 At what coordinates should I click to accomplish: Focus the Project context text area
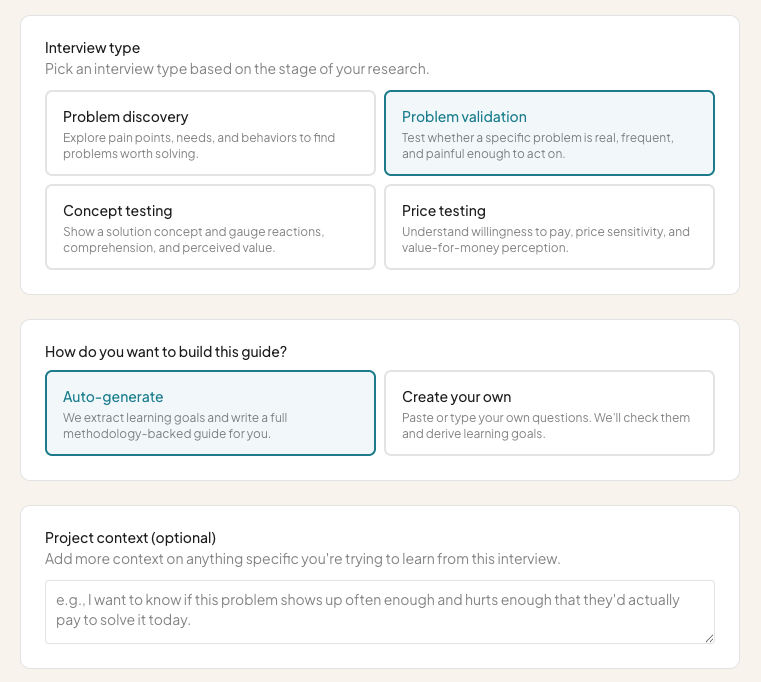point(380,612)
